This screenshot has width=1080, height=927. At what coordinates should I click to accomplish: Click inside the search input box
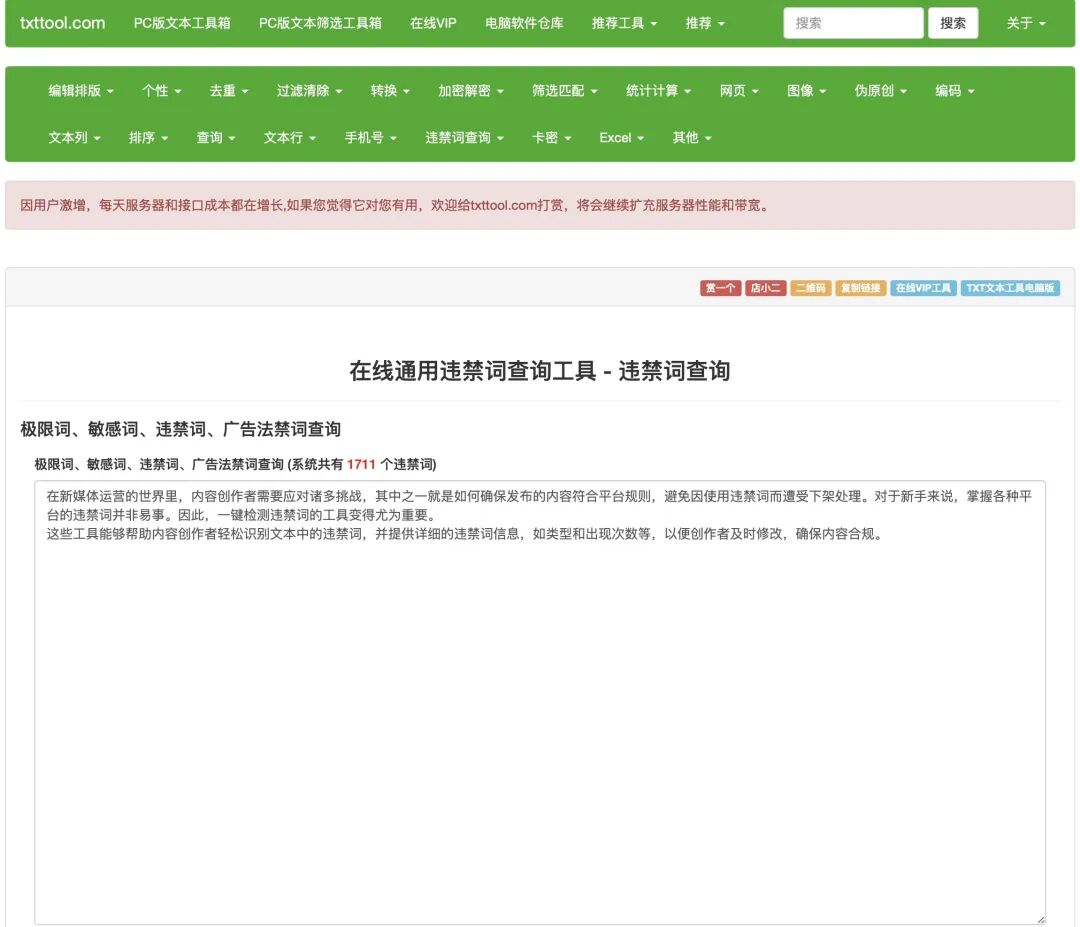click(852, 23)
